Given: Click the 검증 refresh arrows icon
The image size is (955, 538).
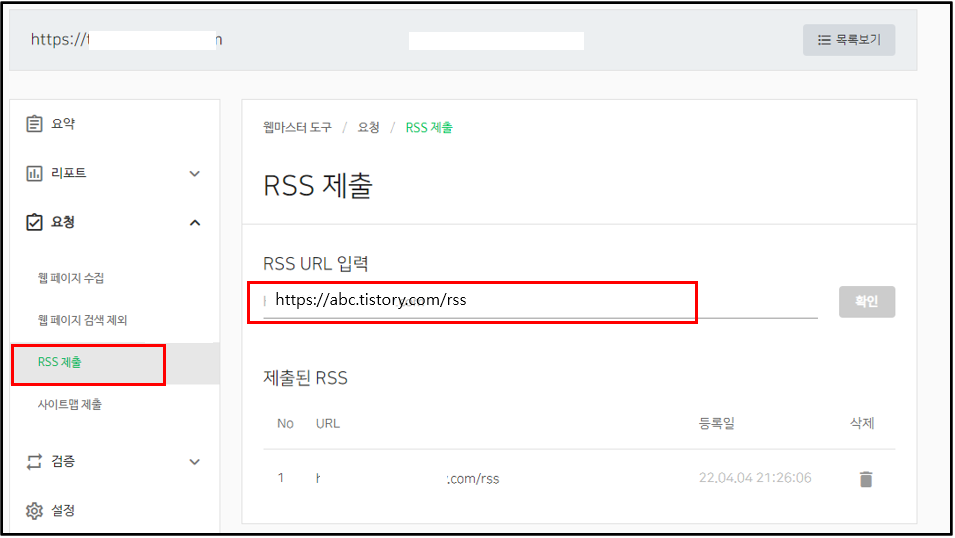Looking at the screenshot, I should point(34,462).
